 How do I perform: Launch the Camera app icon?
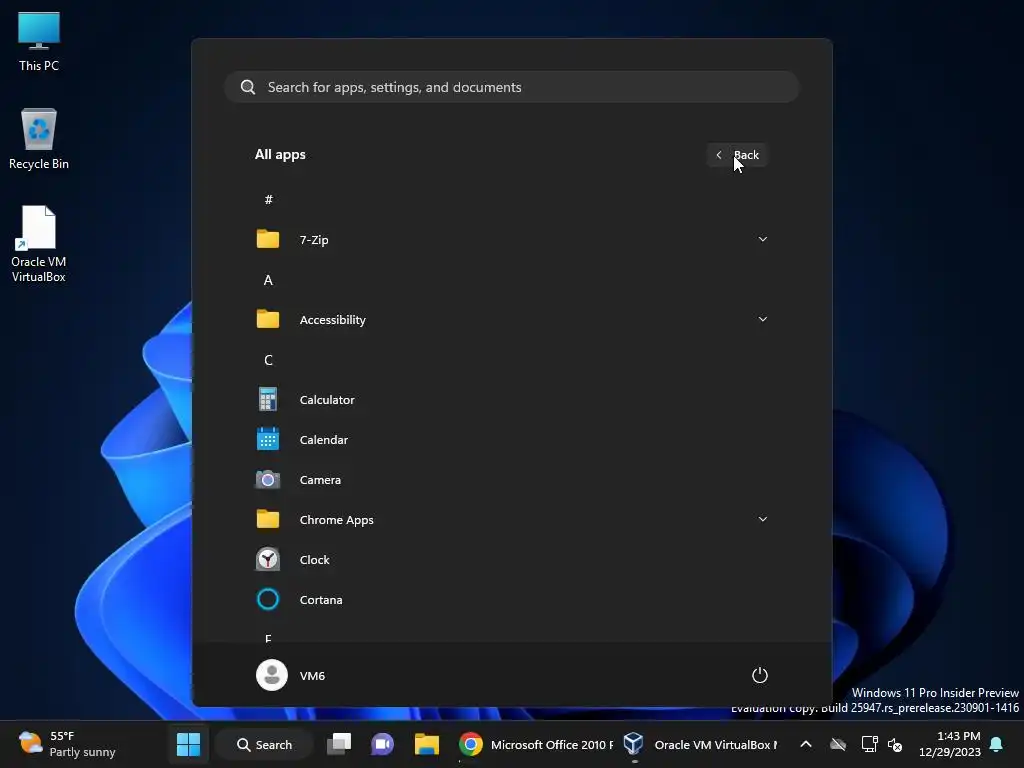click(268, 479)
